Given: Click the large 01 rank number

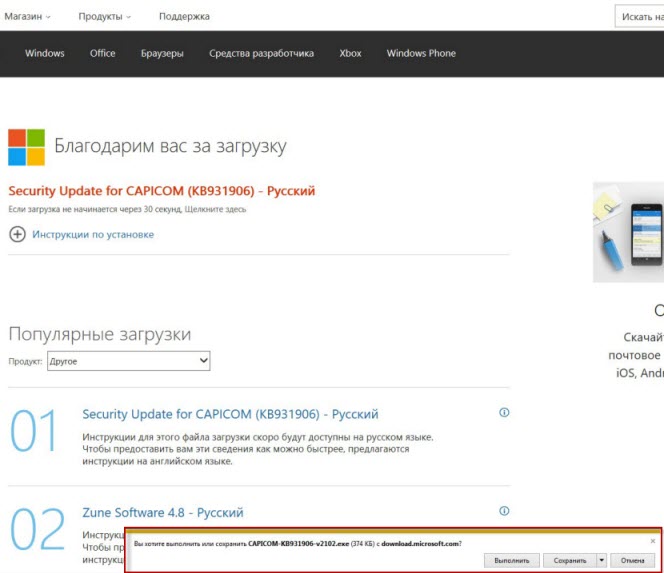Looking at the screenshot, I should tap(33, 431).
